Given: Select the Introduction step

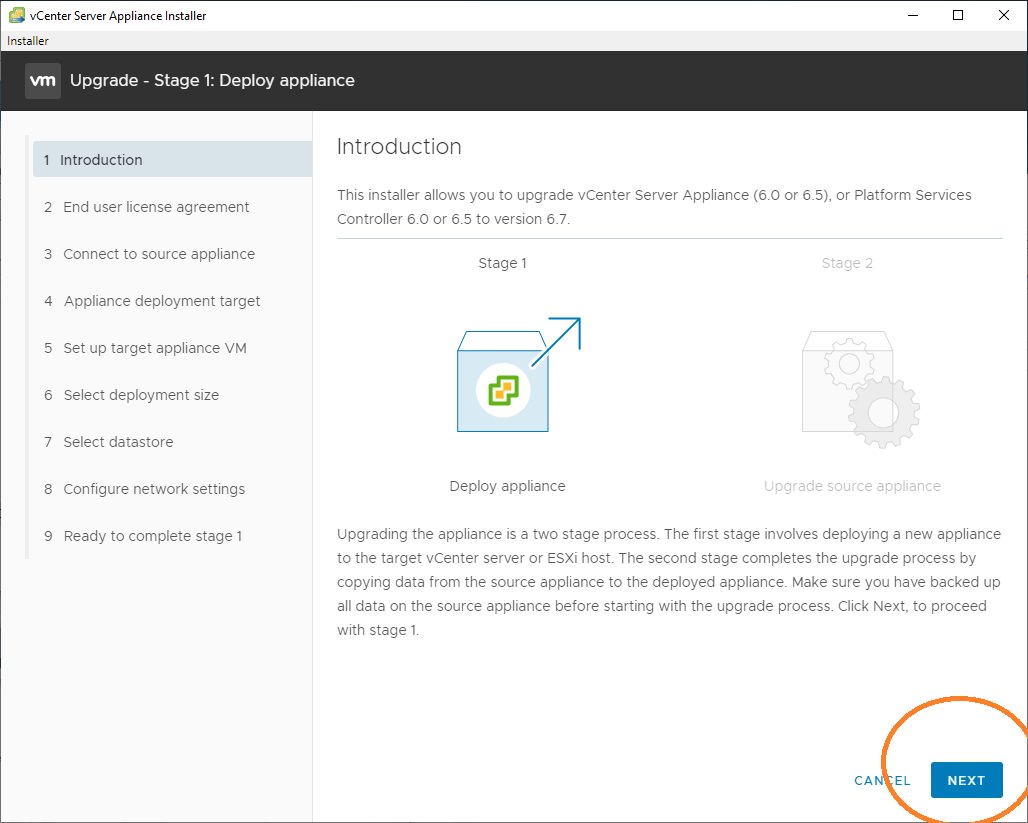Looking at the screenshot, I should [172, 159].
